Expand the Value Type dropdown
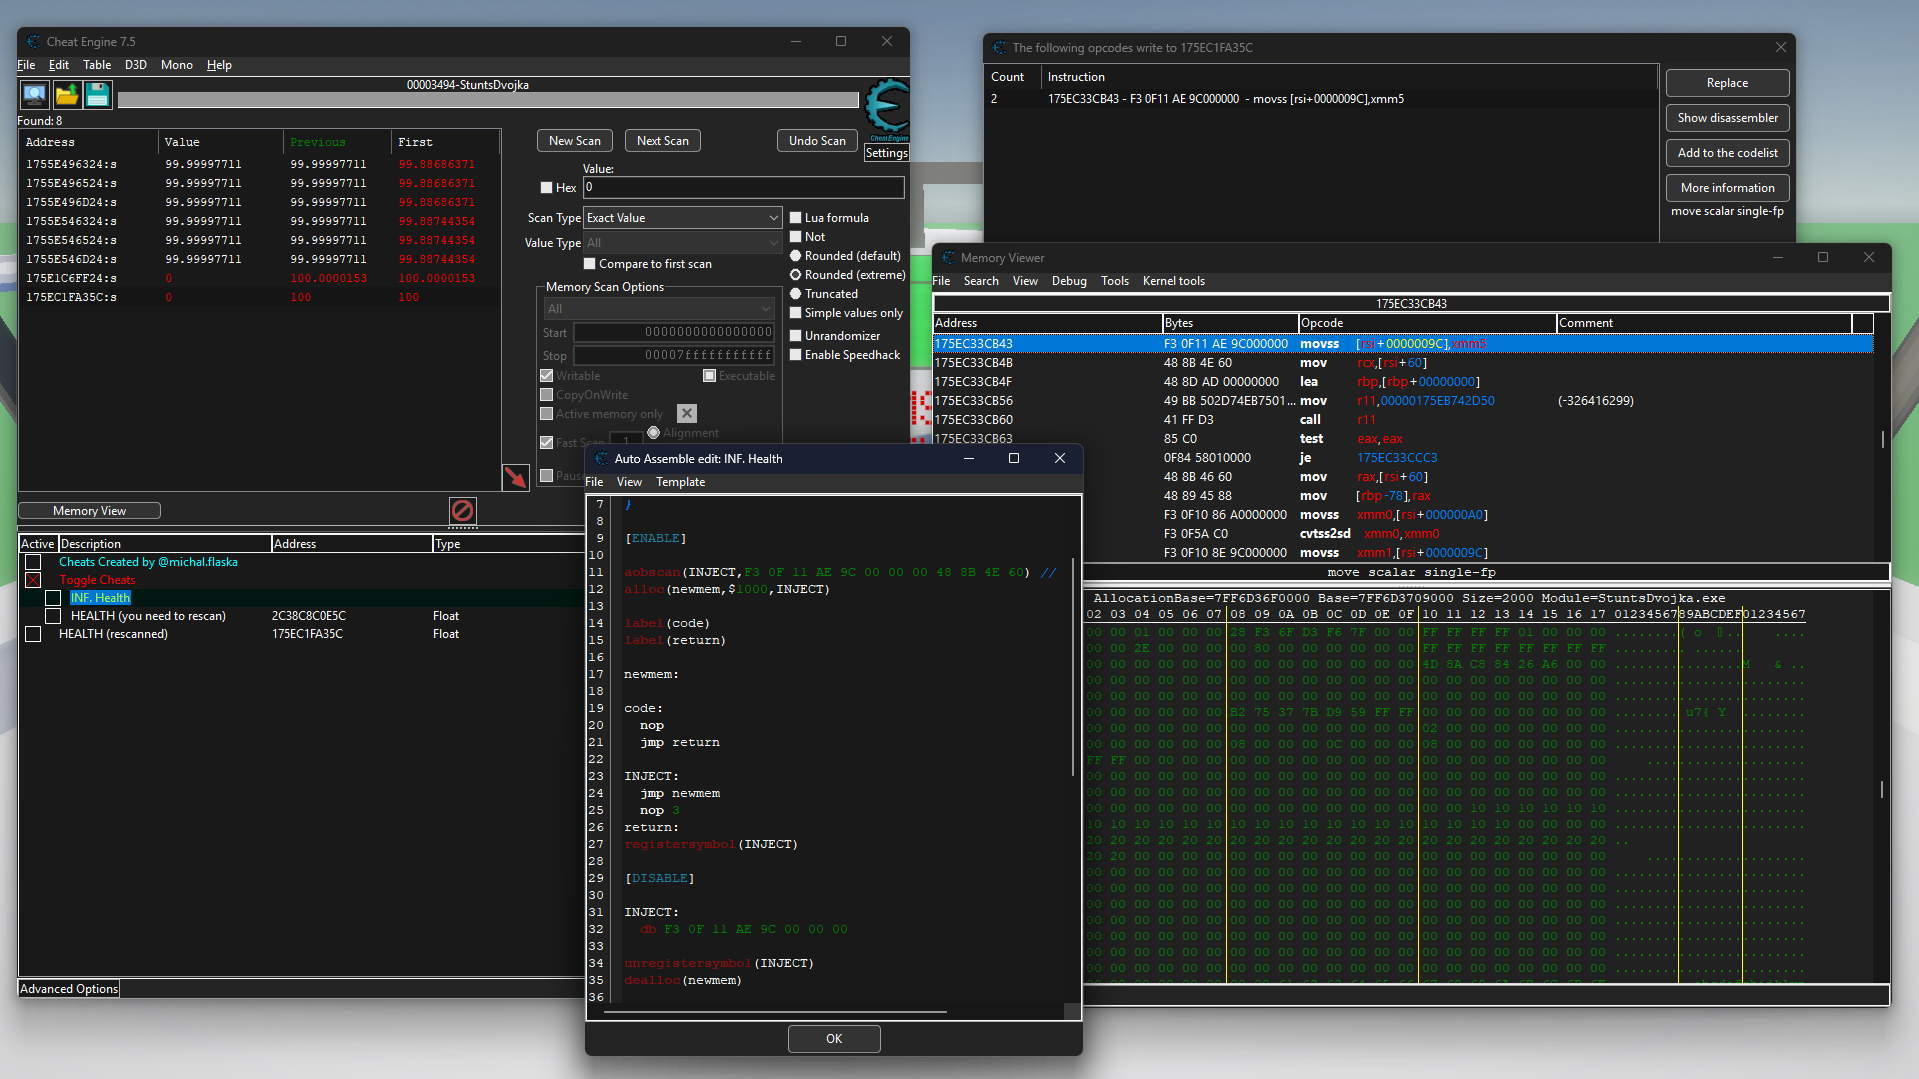1919x1079 pixels. (682, 243)
